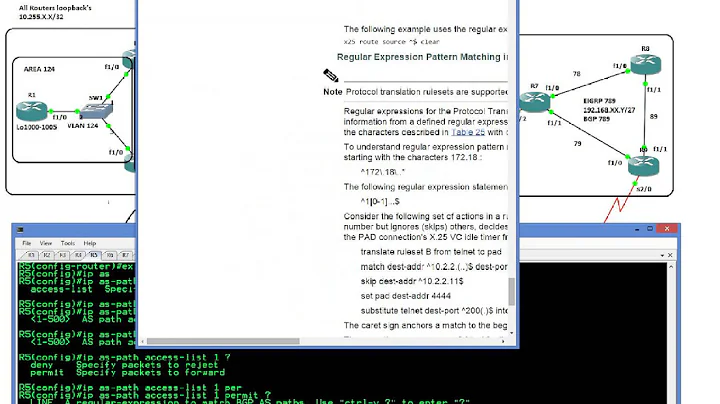Click the terminal scrollbar up arrow
This screenshot has width=720, height=404.
tap(671, 266)
